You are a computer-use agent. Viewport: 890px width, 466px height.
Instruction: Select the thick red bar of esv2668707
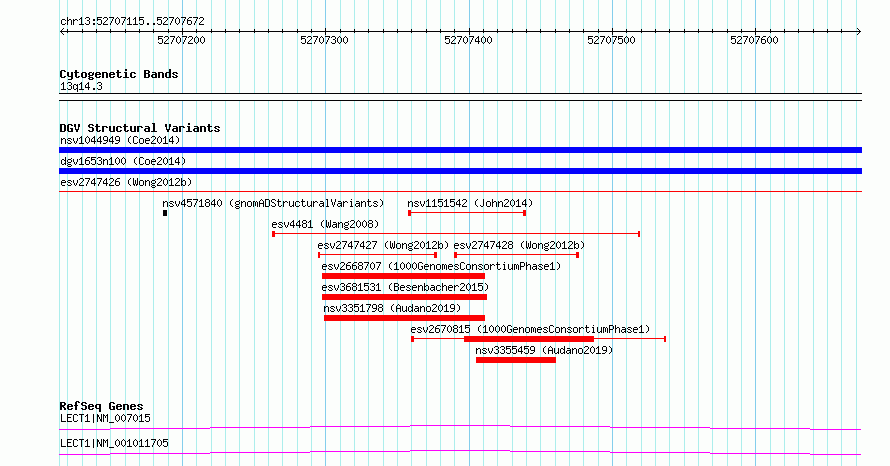[404, 276]
